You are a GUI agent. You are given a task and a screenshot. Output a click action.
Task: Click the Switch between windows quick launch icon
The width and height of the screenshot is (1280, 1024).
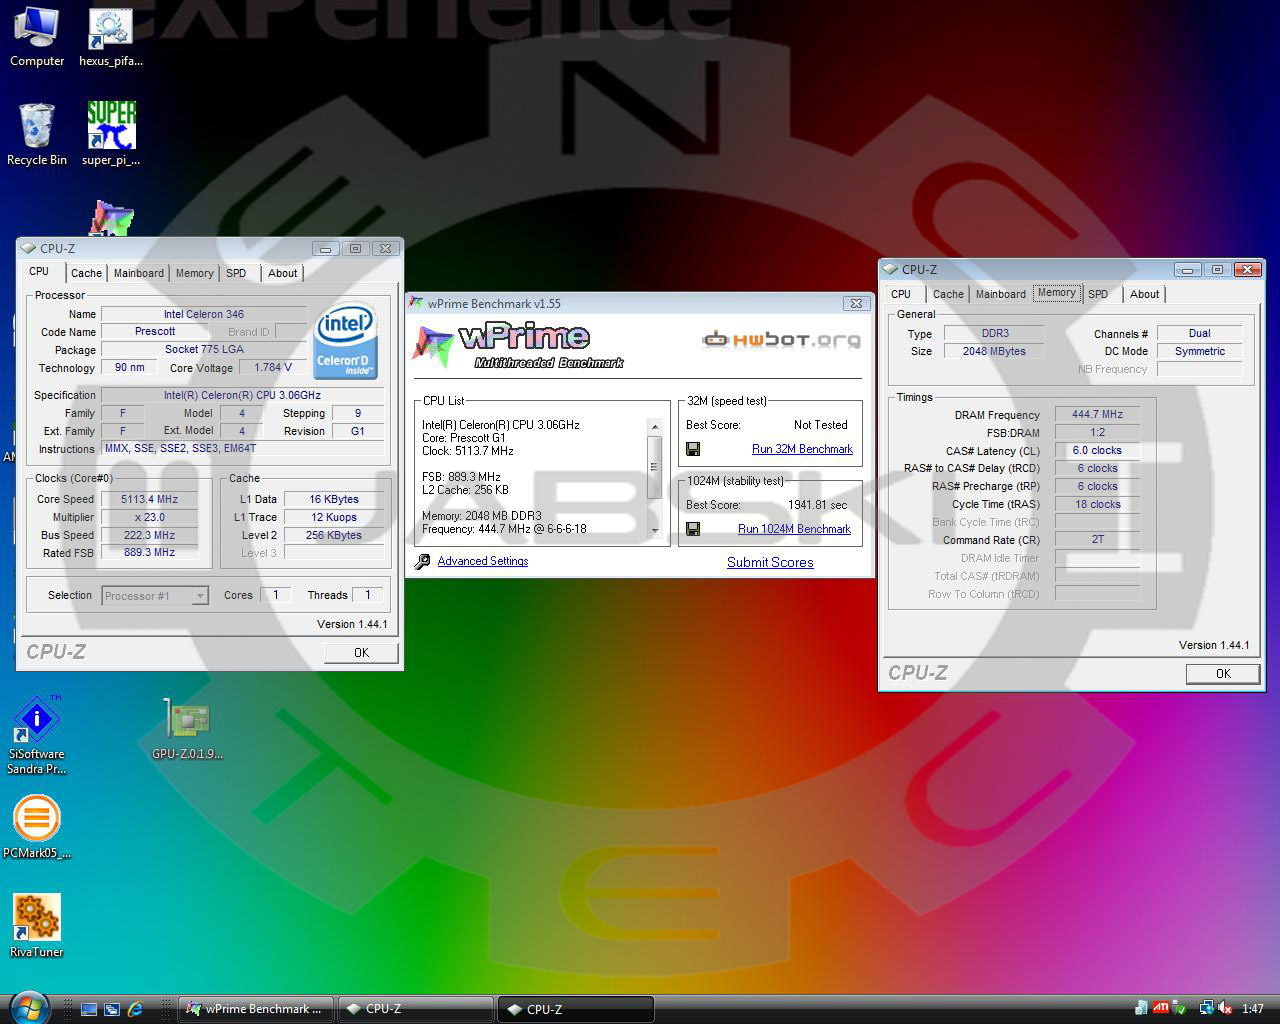(112, 1009)
